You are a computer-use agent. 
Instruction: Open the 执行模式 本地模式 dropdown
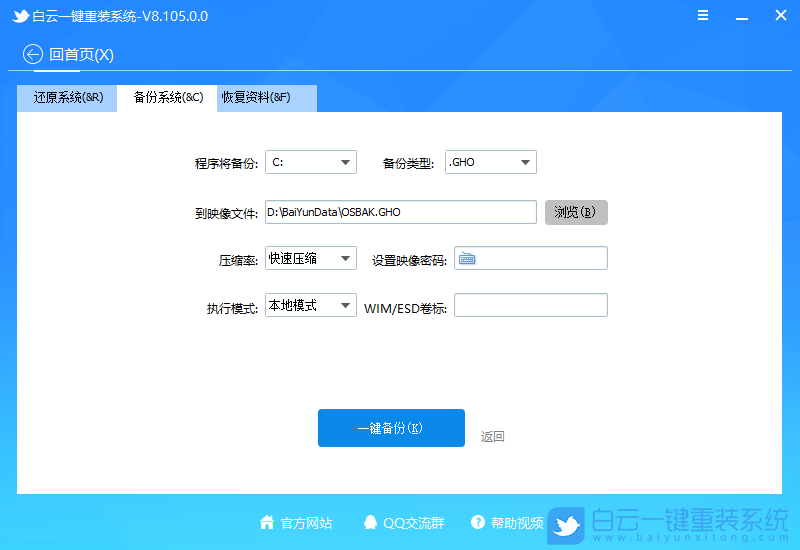pos(311,305)
